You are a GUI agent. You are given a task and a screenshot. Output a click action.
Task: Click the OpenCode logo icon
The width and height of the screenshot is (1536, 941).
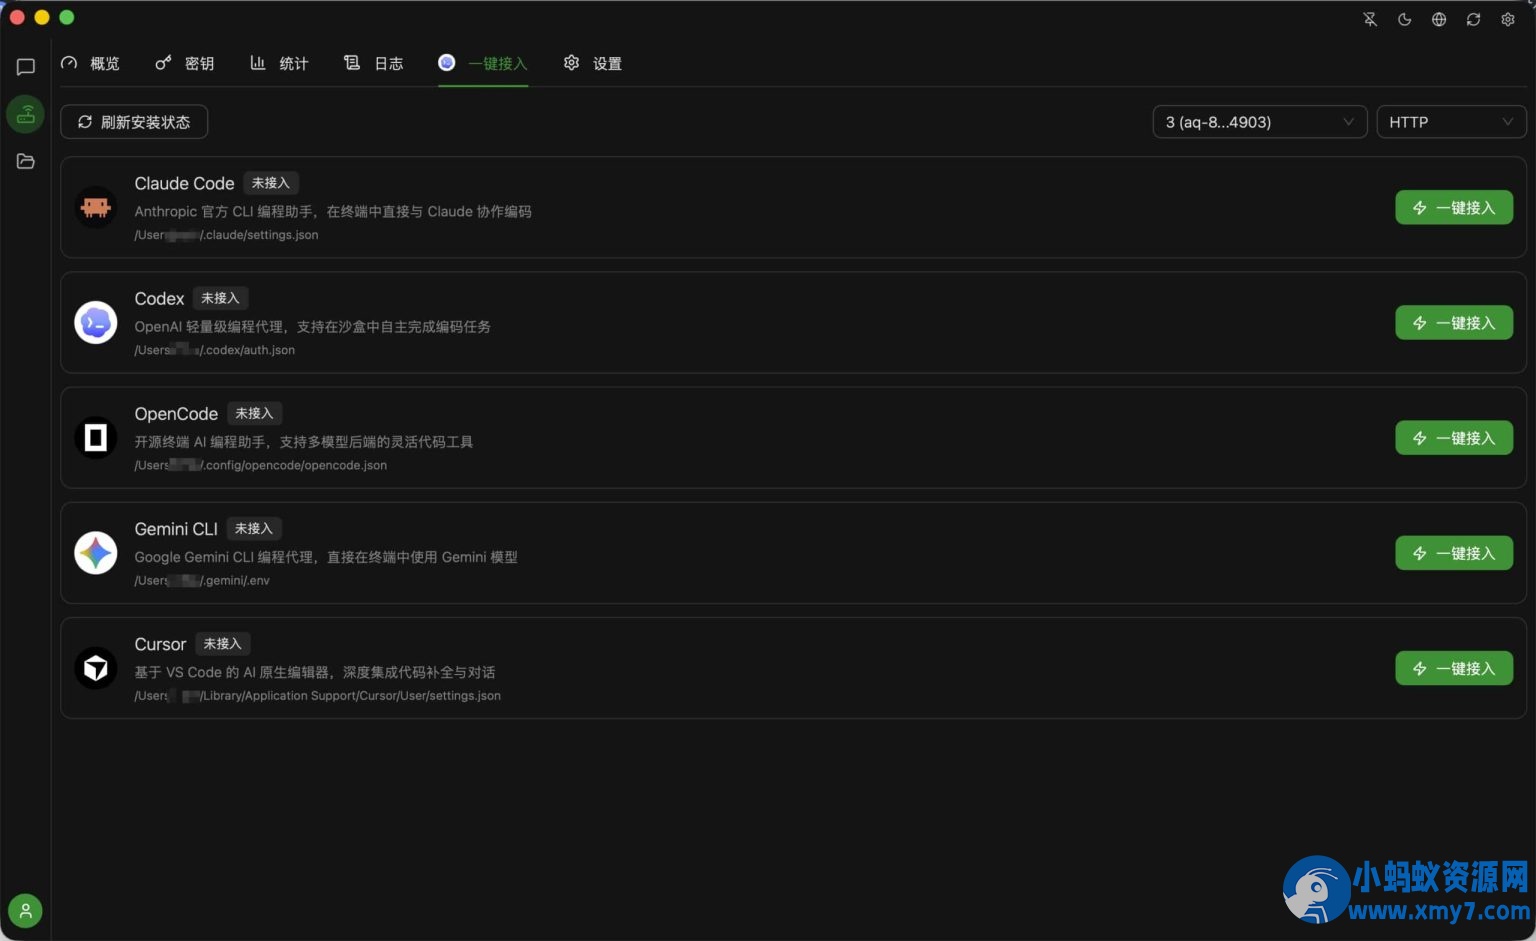(96, 437)
